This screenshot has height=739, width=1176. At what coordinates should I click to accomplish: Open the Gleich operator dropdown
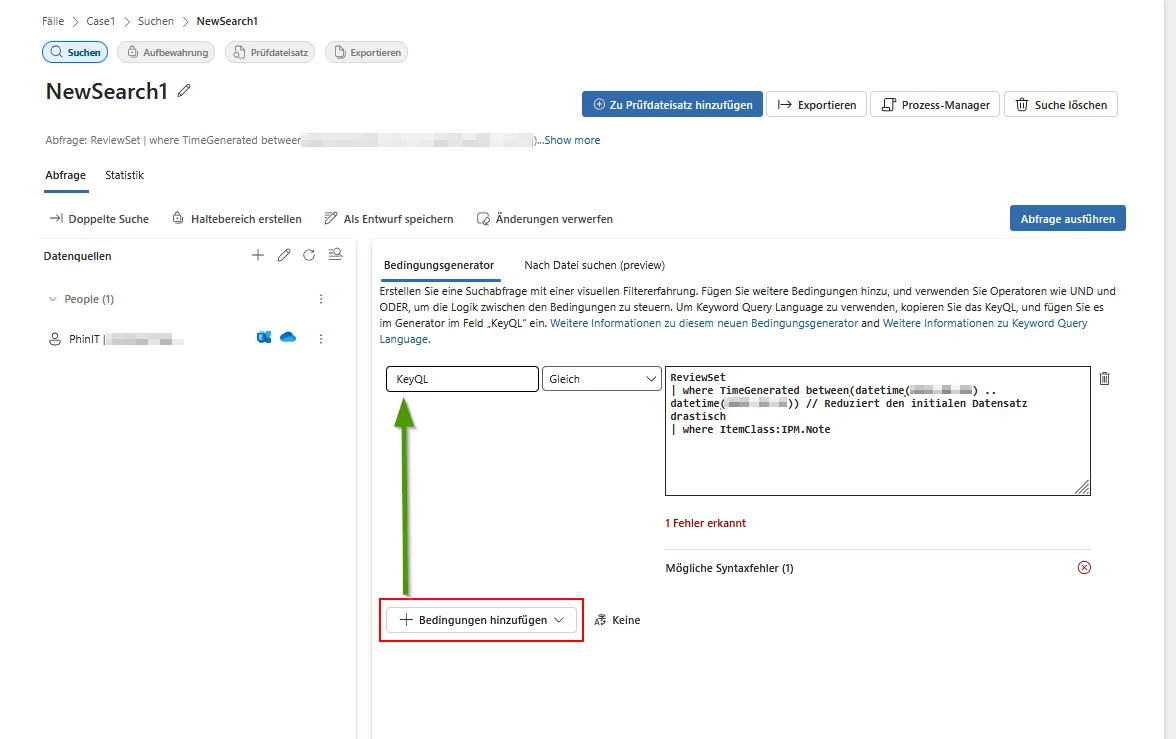click(x=601, y=379)
